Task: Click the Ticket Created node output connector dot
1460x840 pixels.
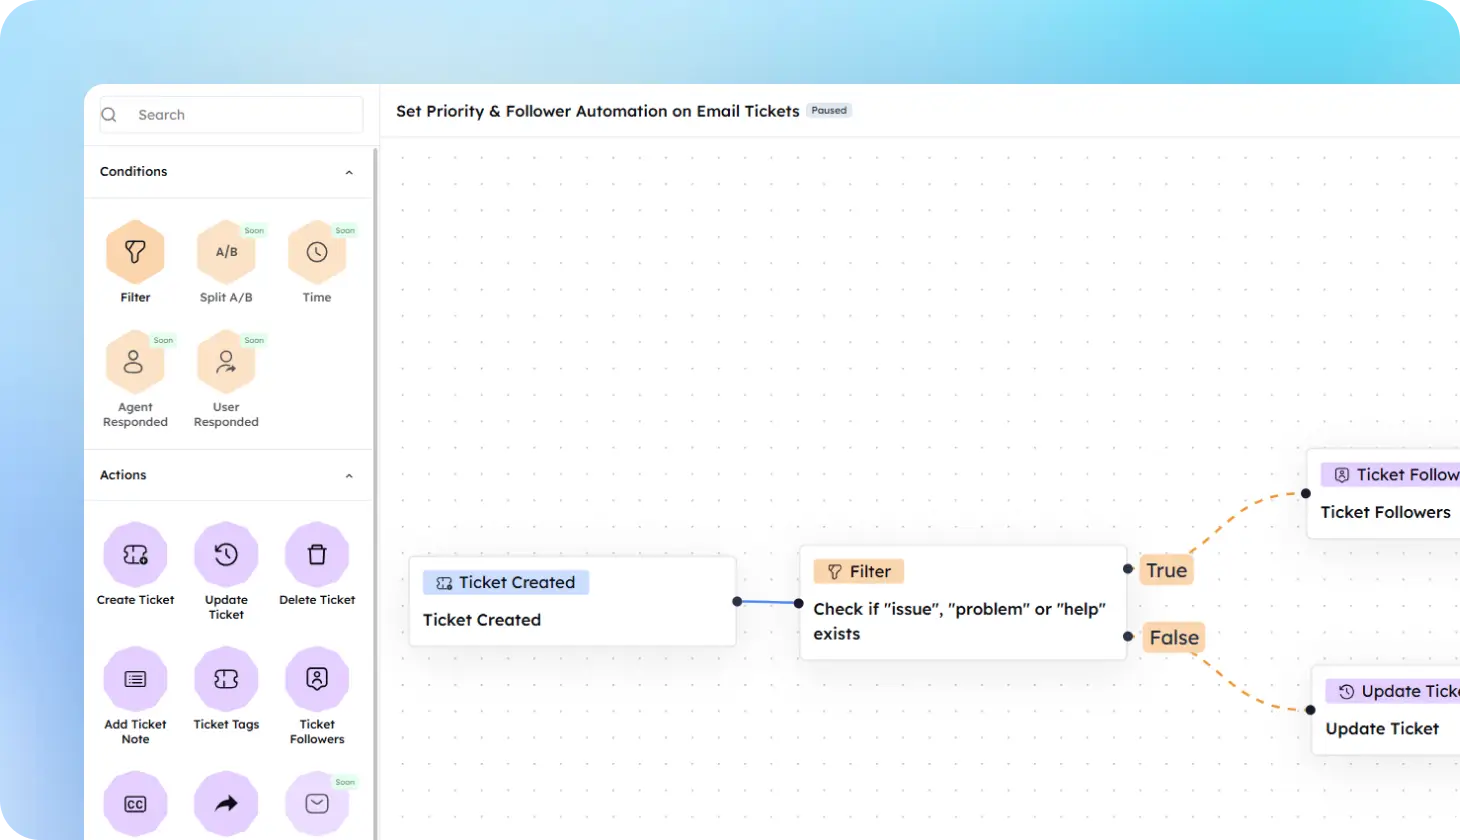Action: point(737,601)
